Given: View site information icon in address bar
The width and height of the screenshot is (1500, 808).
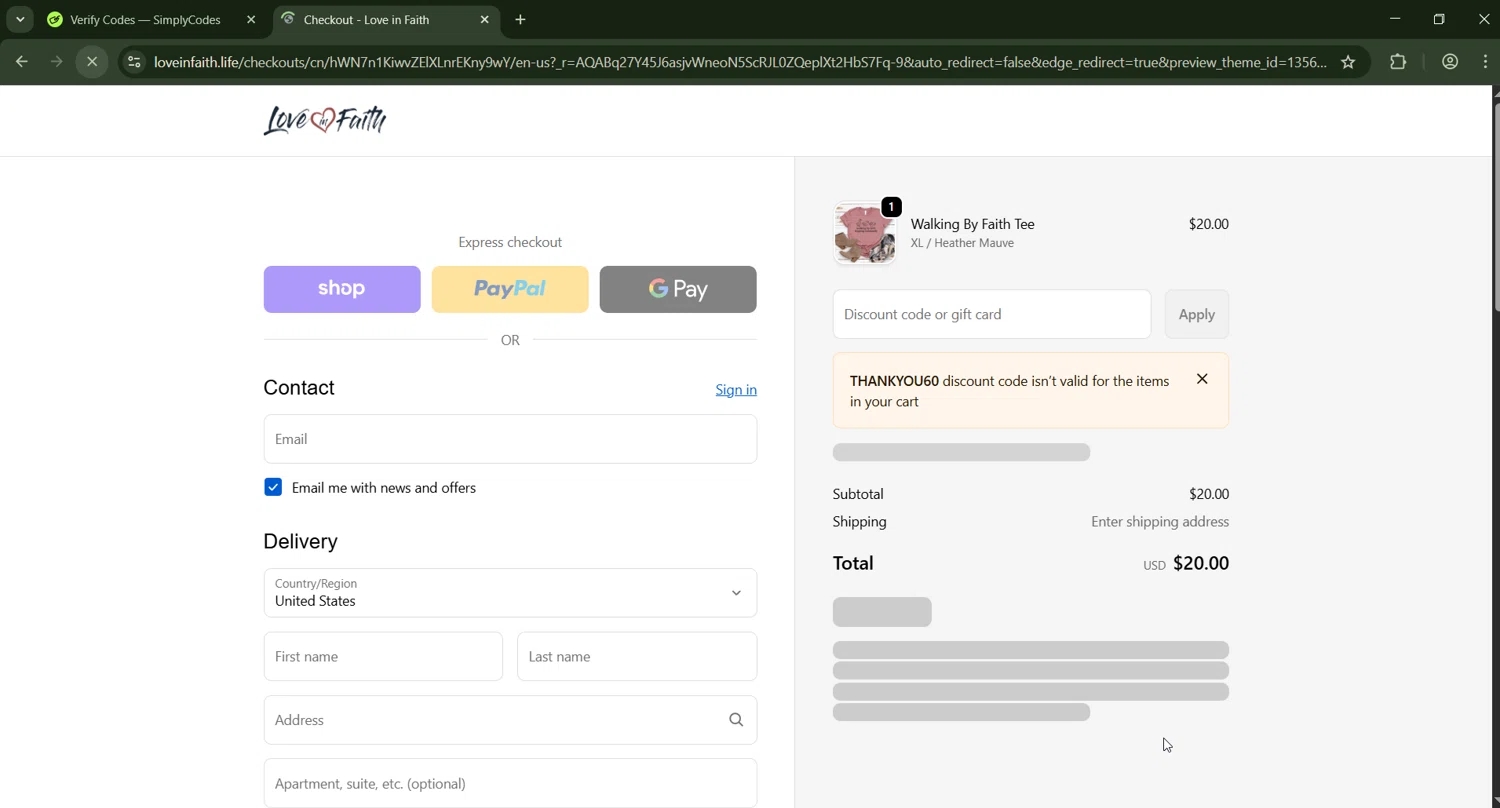Looking at the screenshot, I should pos(134,62).
